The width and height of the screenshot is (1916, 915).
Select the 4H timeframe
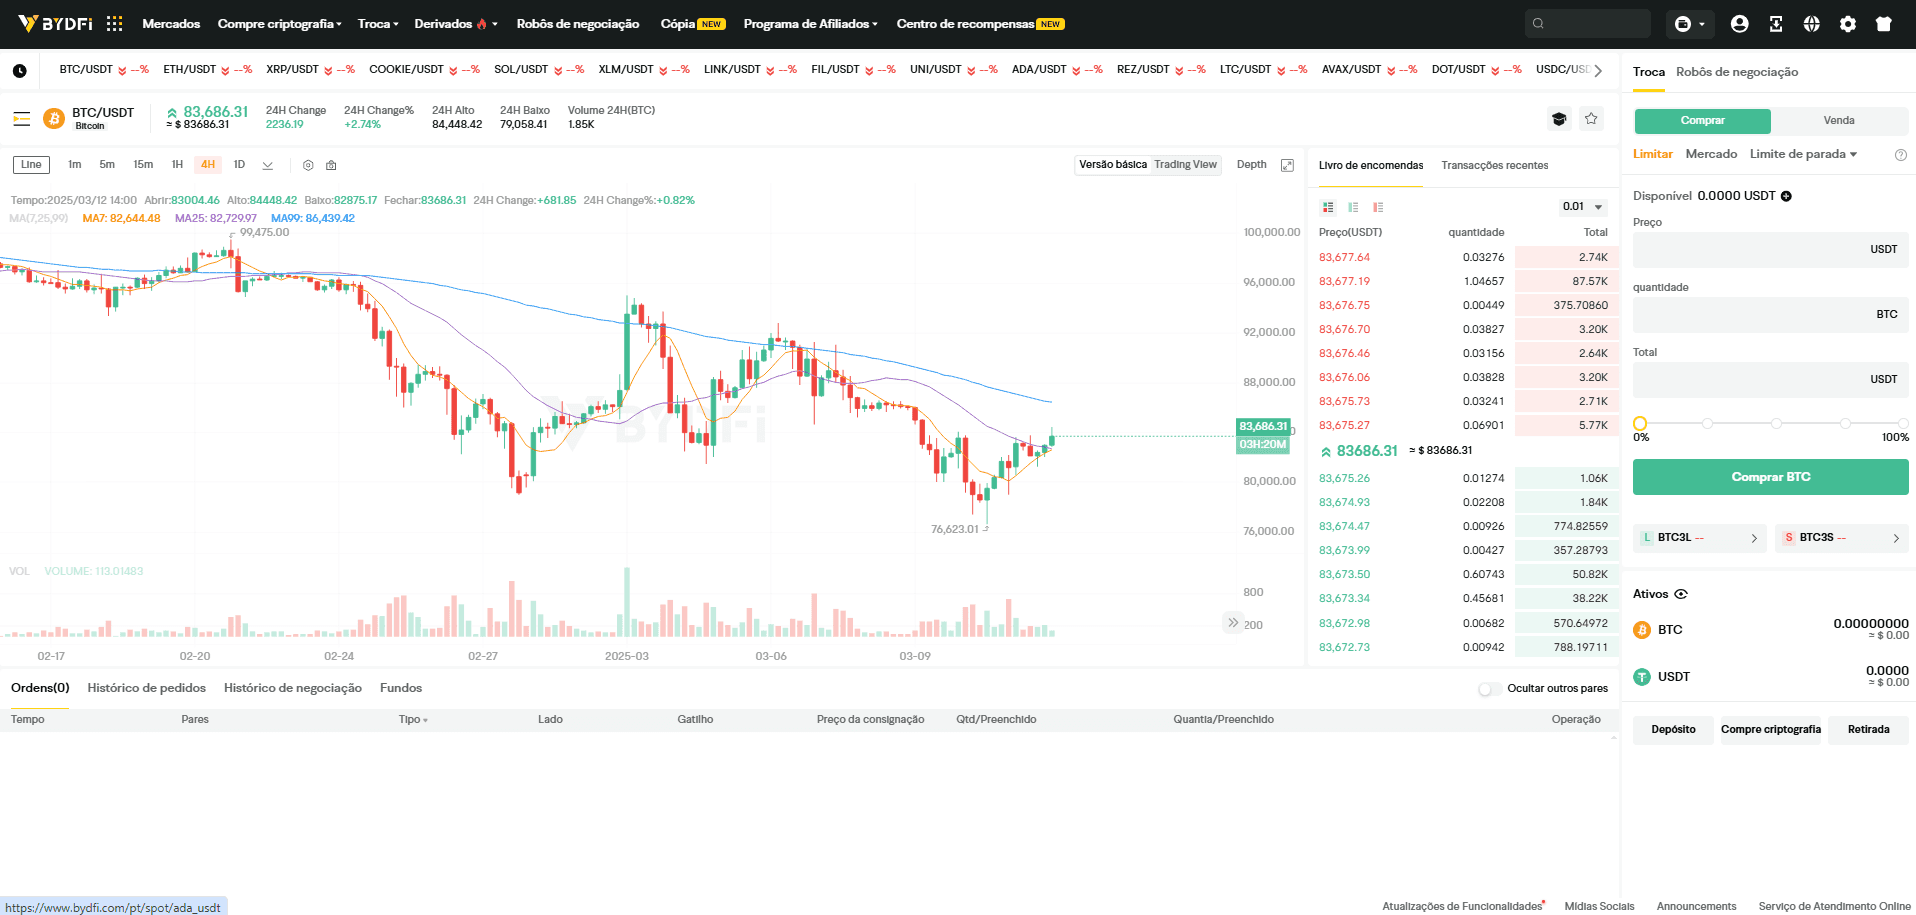[208, 165]
